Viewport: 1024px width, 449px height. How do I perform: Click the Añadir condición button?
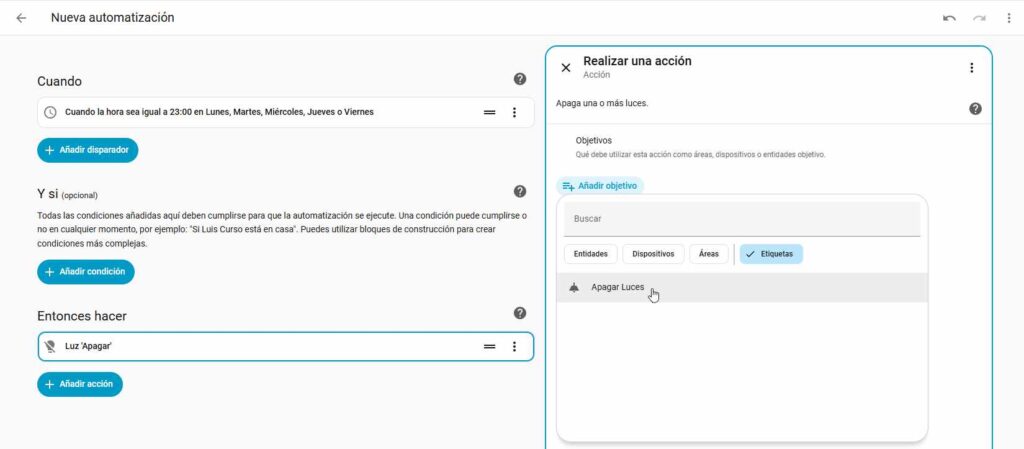coord(86,272)
